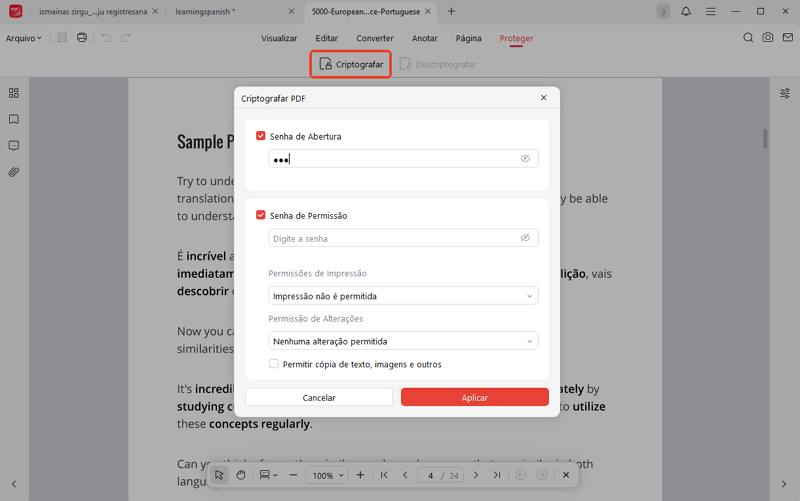Open the Converter menu tab

[x=375, y=38]
